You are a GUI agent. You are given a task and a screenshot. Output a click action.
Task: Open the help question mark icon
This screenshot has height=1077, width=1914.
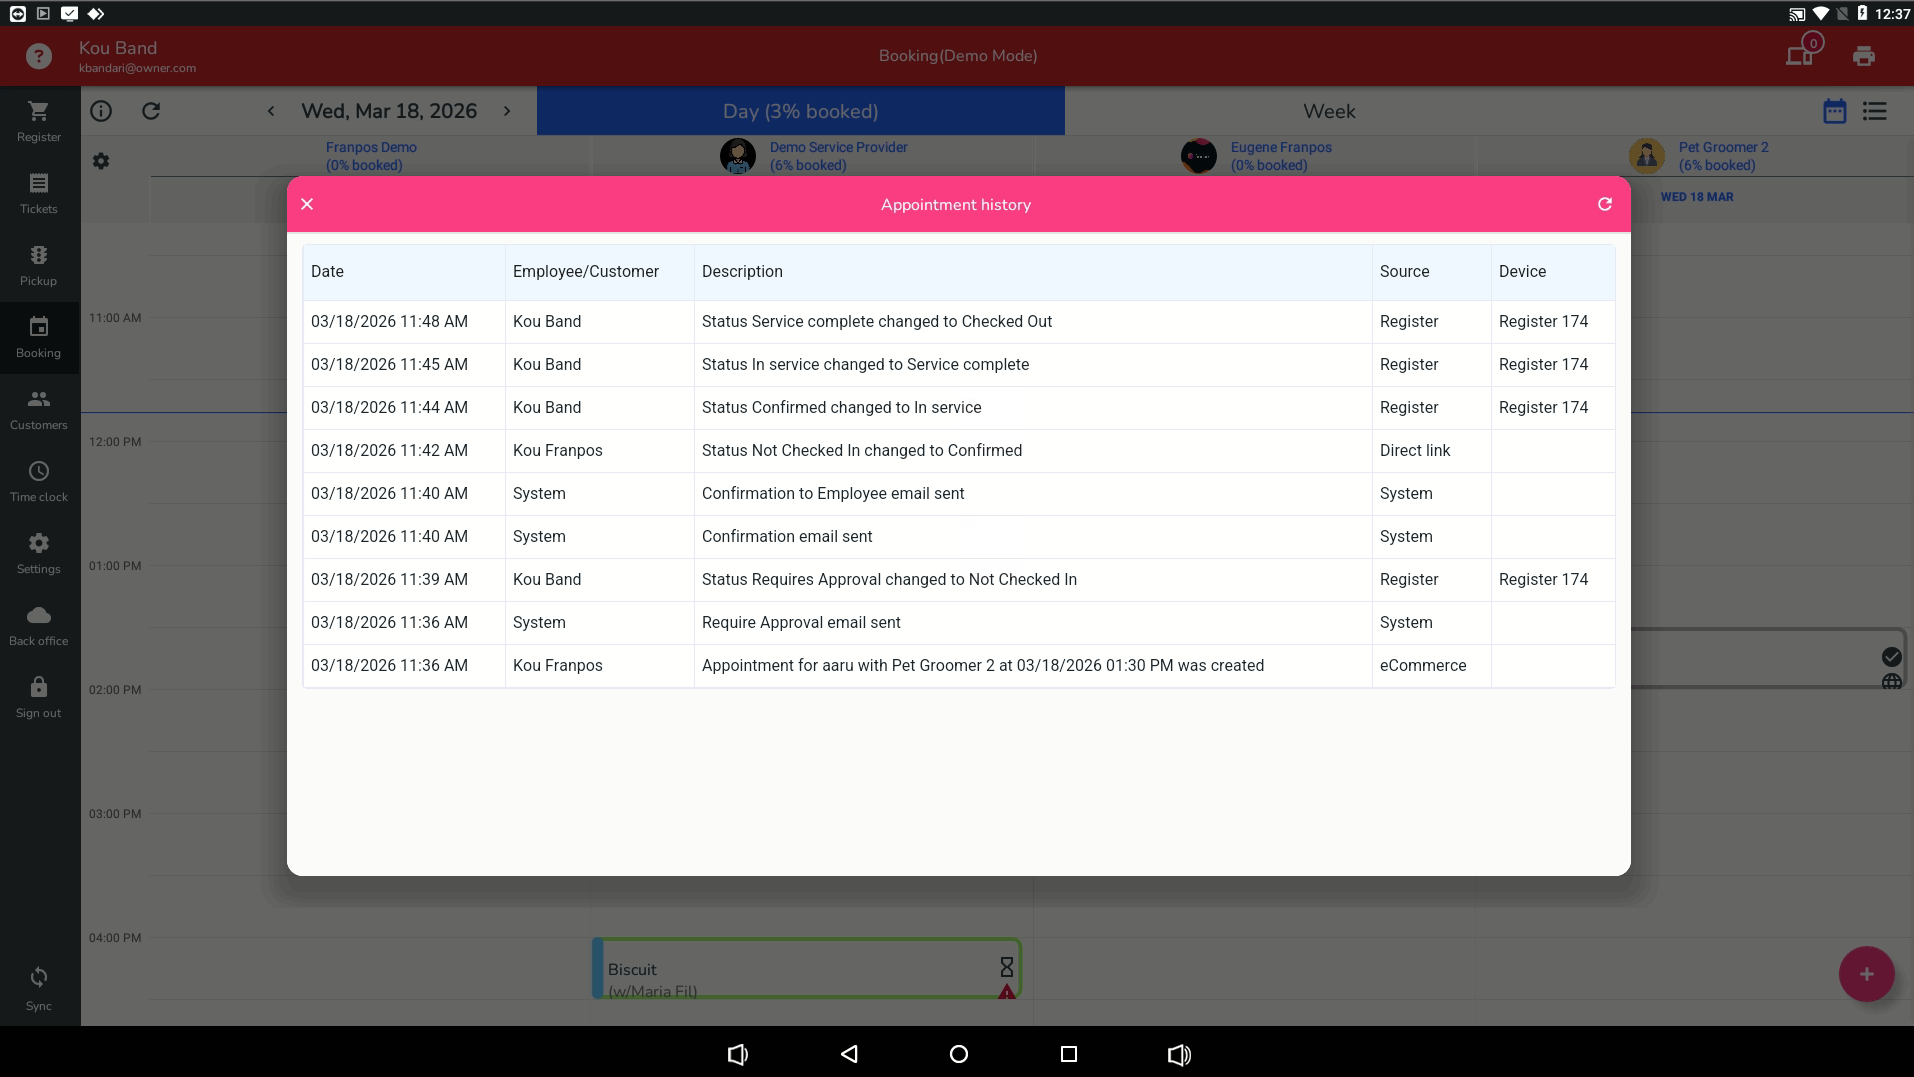39,56
